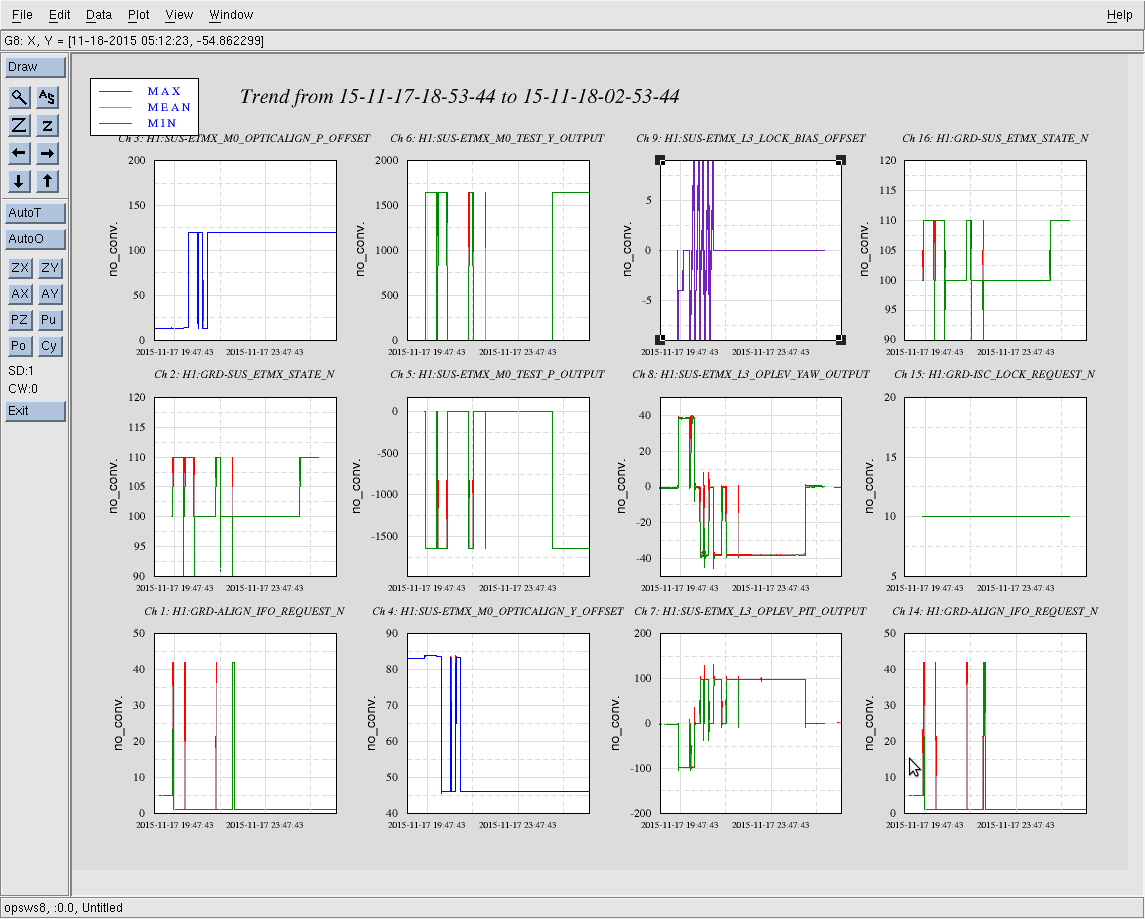
Task: Click the Ch 14 ALIGN_IFO_REQUEST_N graph title
Action: pyautogui.click(x=995, y=611)
